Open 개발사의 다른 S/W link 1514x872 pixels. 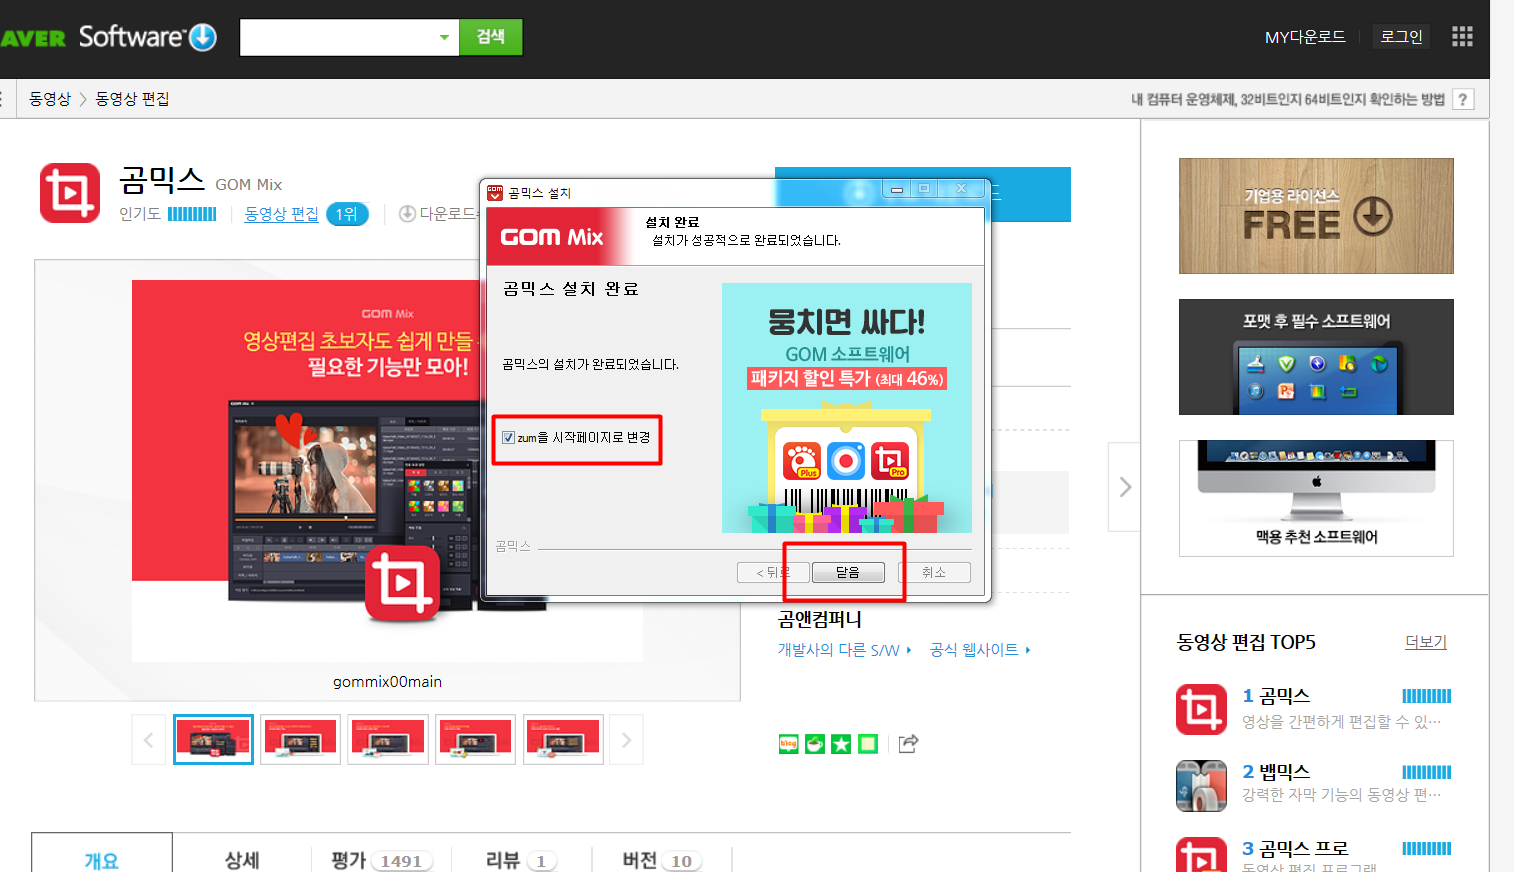pos(844,650)
